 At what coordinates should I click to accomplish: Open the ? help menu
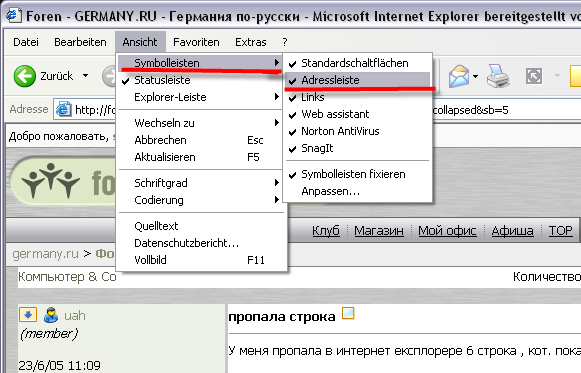pyautogui.click(x=285, y=42)
